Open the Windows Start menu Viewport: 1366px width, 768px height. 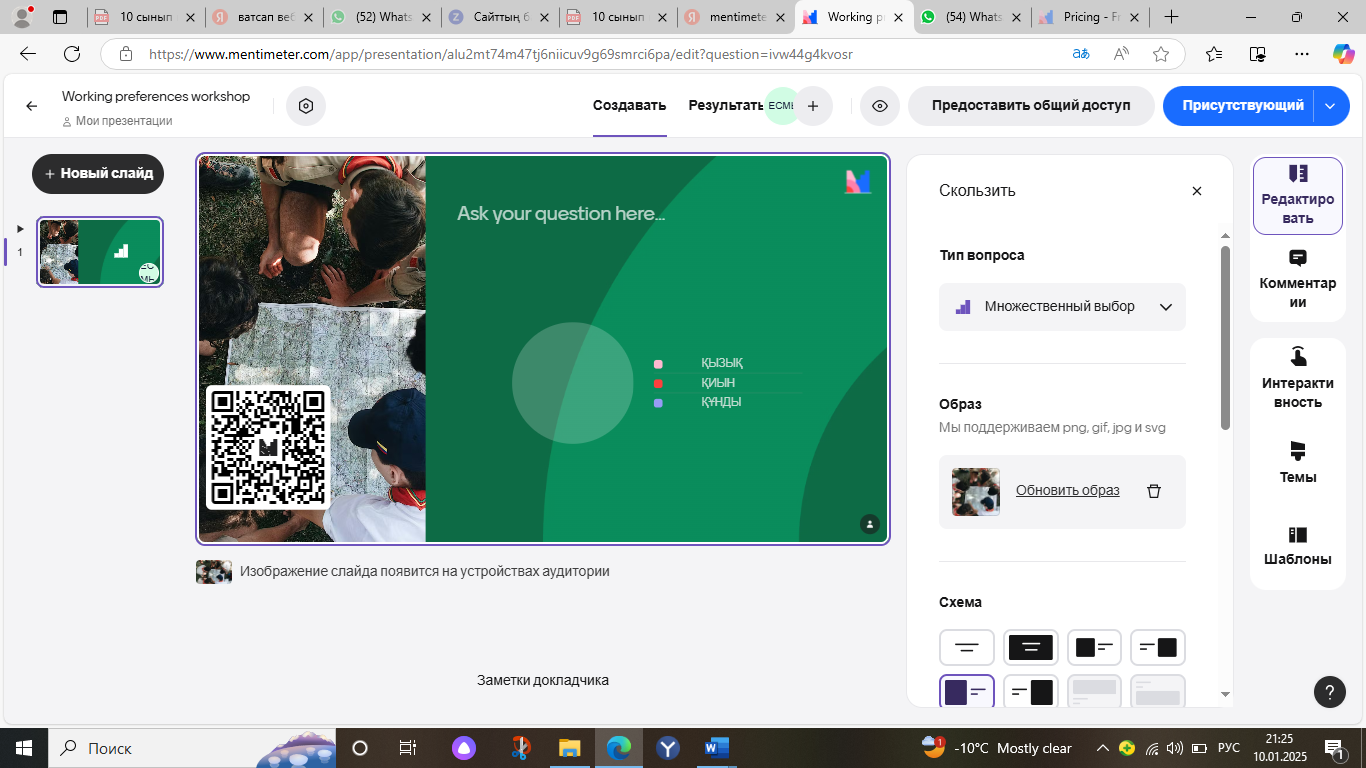23,747
